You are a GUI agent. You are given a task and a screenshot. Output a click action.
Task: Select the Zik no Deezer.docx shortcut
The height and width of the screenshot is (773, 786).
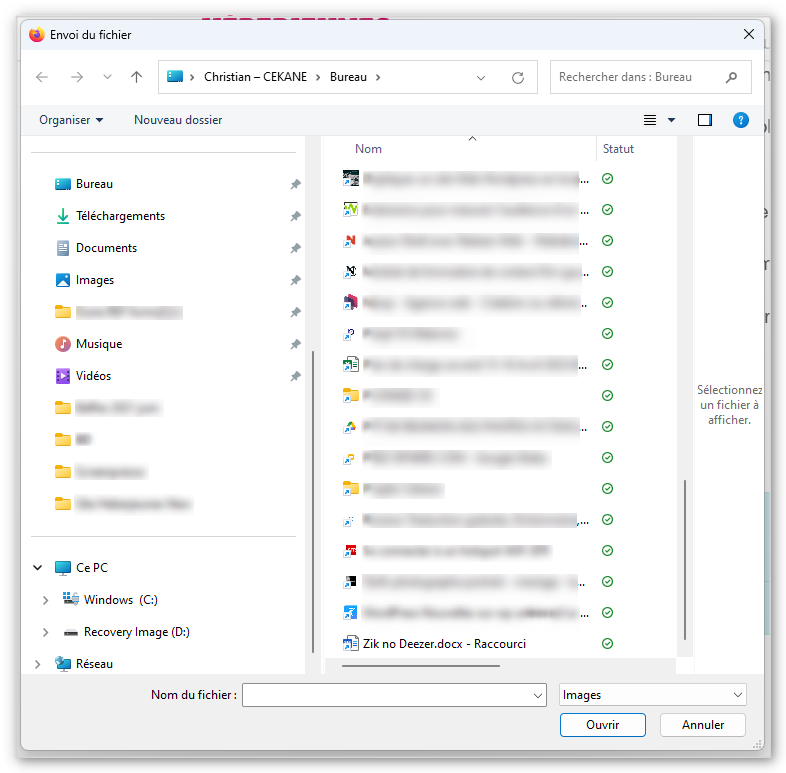445,644
